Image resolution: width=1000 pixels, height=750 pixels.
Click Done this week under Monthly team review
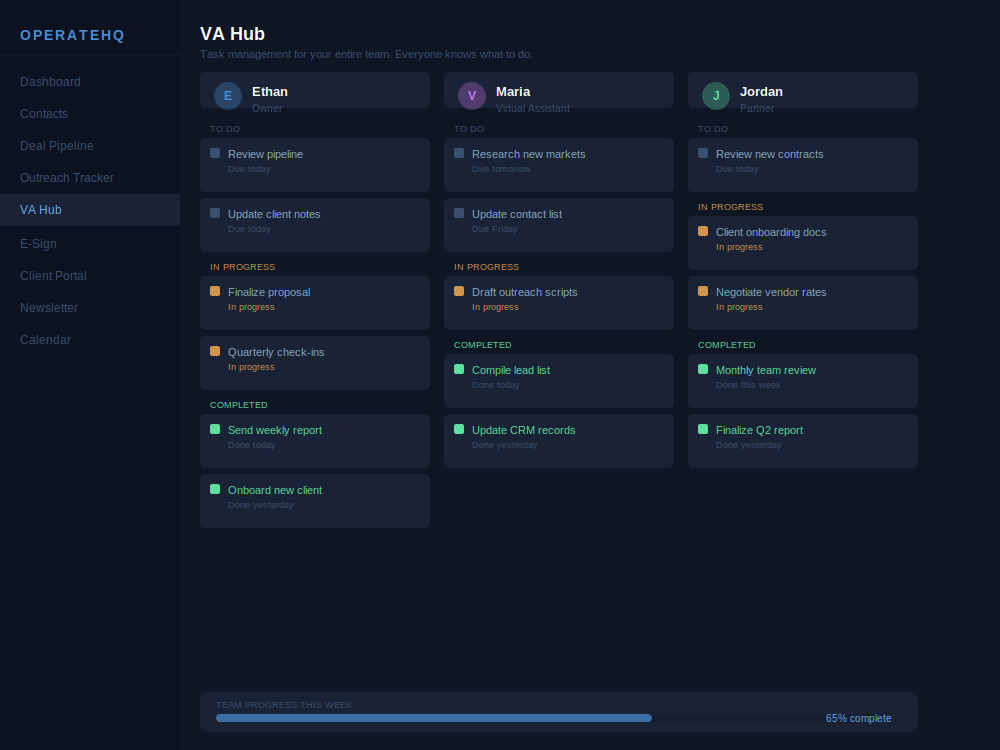[x=748, y=385]
